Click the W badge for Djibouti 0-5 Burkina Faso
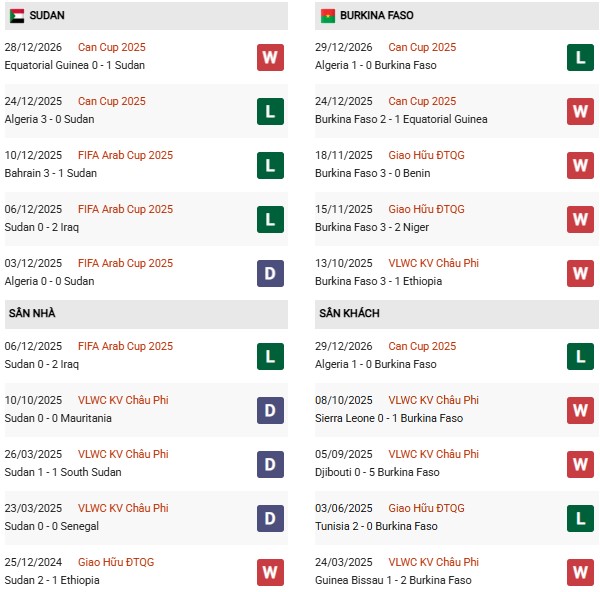600x592 pixels. (581, 463)
